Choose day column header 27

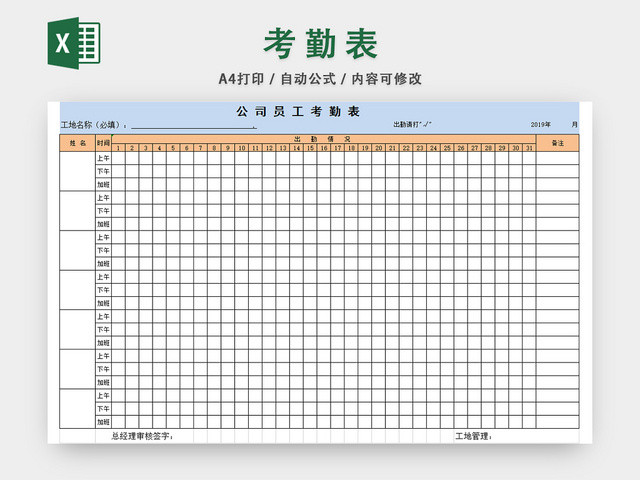475,148
